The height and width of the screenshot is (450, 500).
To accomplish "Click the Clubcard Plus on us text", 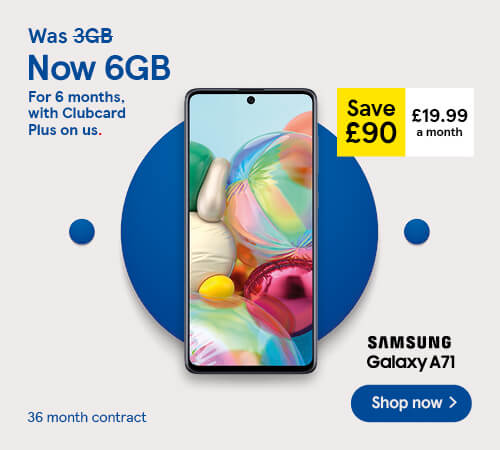I will coord(77,121).
